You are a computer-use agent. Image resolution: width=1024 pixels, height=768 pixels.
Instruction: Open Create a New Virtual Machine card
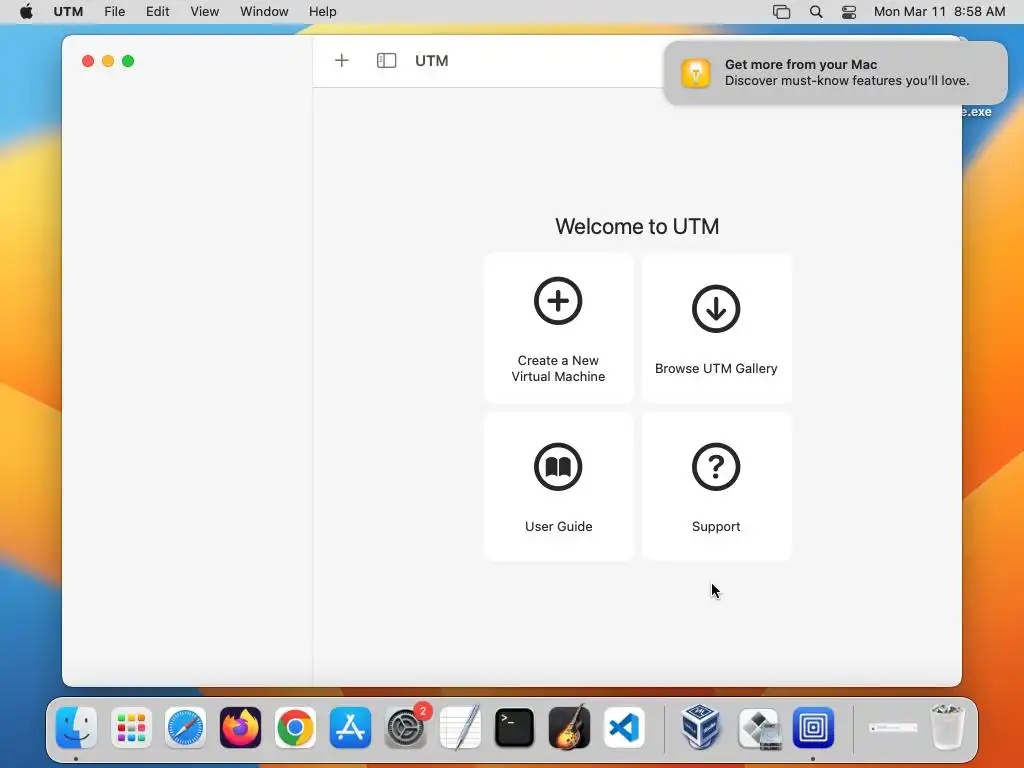coord(558,328)
